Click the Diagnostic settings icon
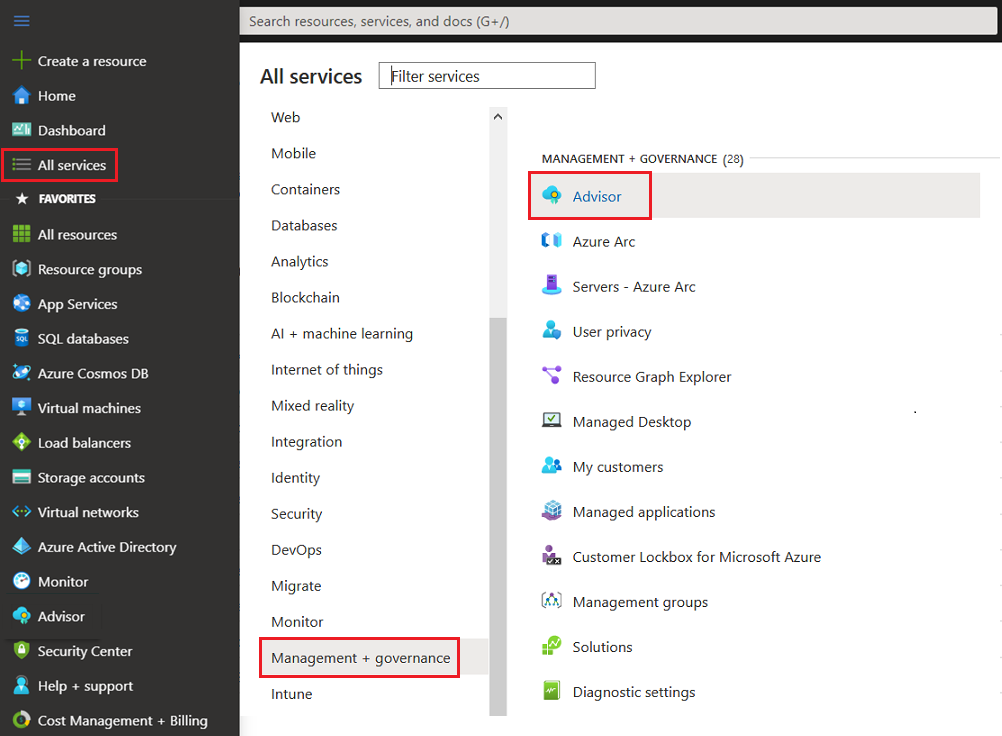This screenshot has width=1002, height=736. [551, 691]
